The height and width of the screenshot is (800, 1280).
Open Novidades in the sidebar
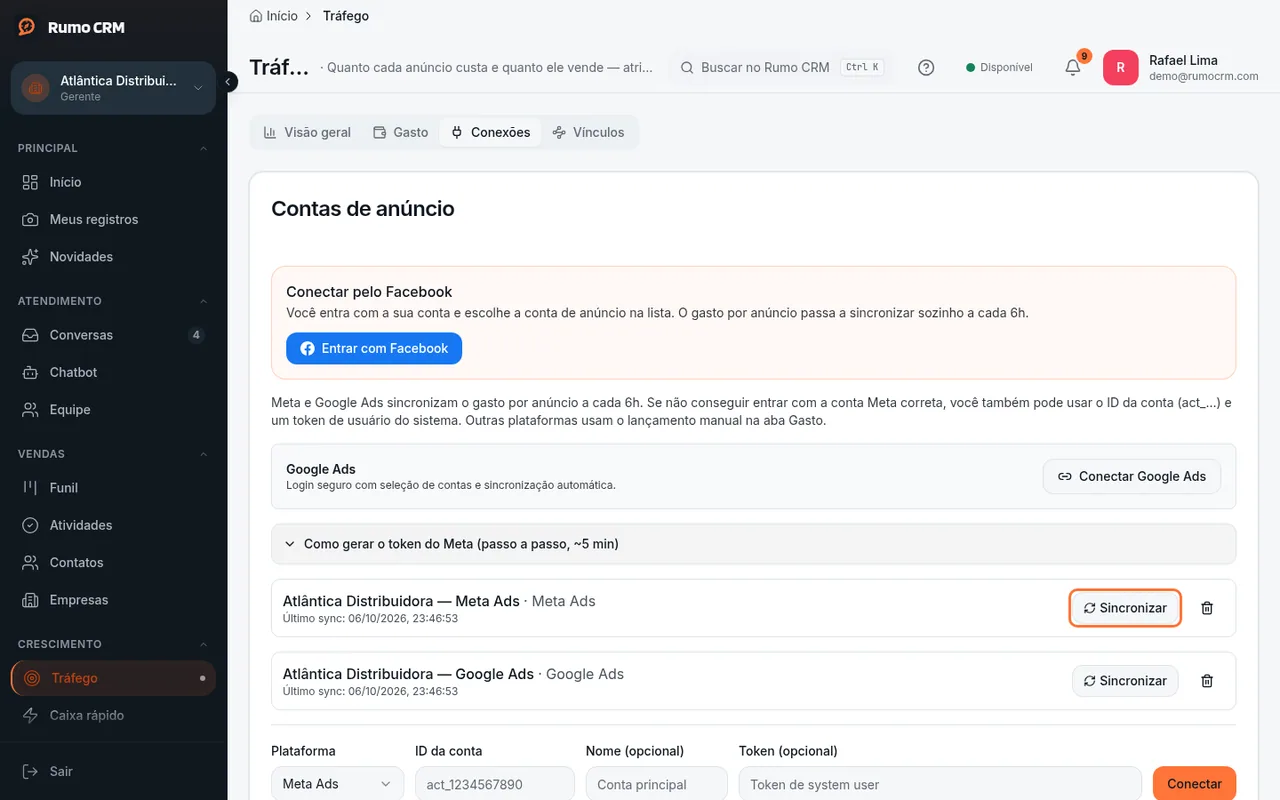[x=113, y=257]
